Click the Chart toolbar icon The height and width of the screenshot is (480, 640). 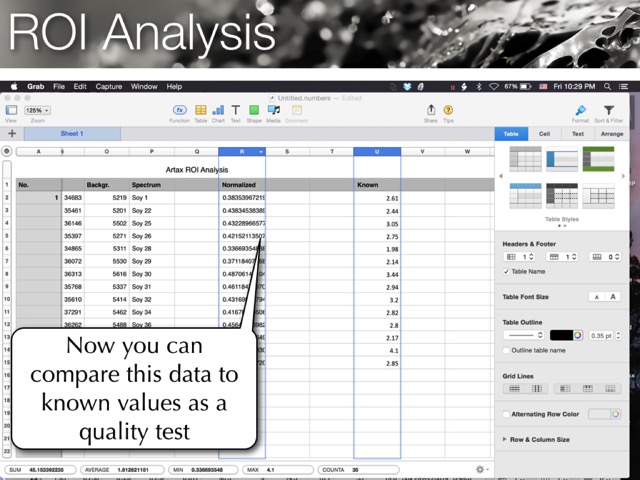click(x=217, y=110)
